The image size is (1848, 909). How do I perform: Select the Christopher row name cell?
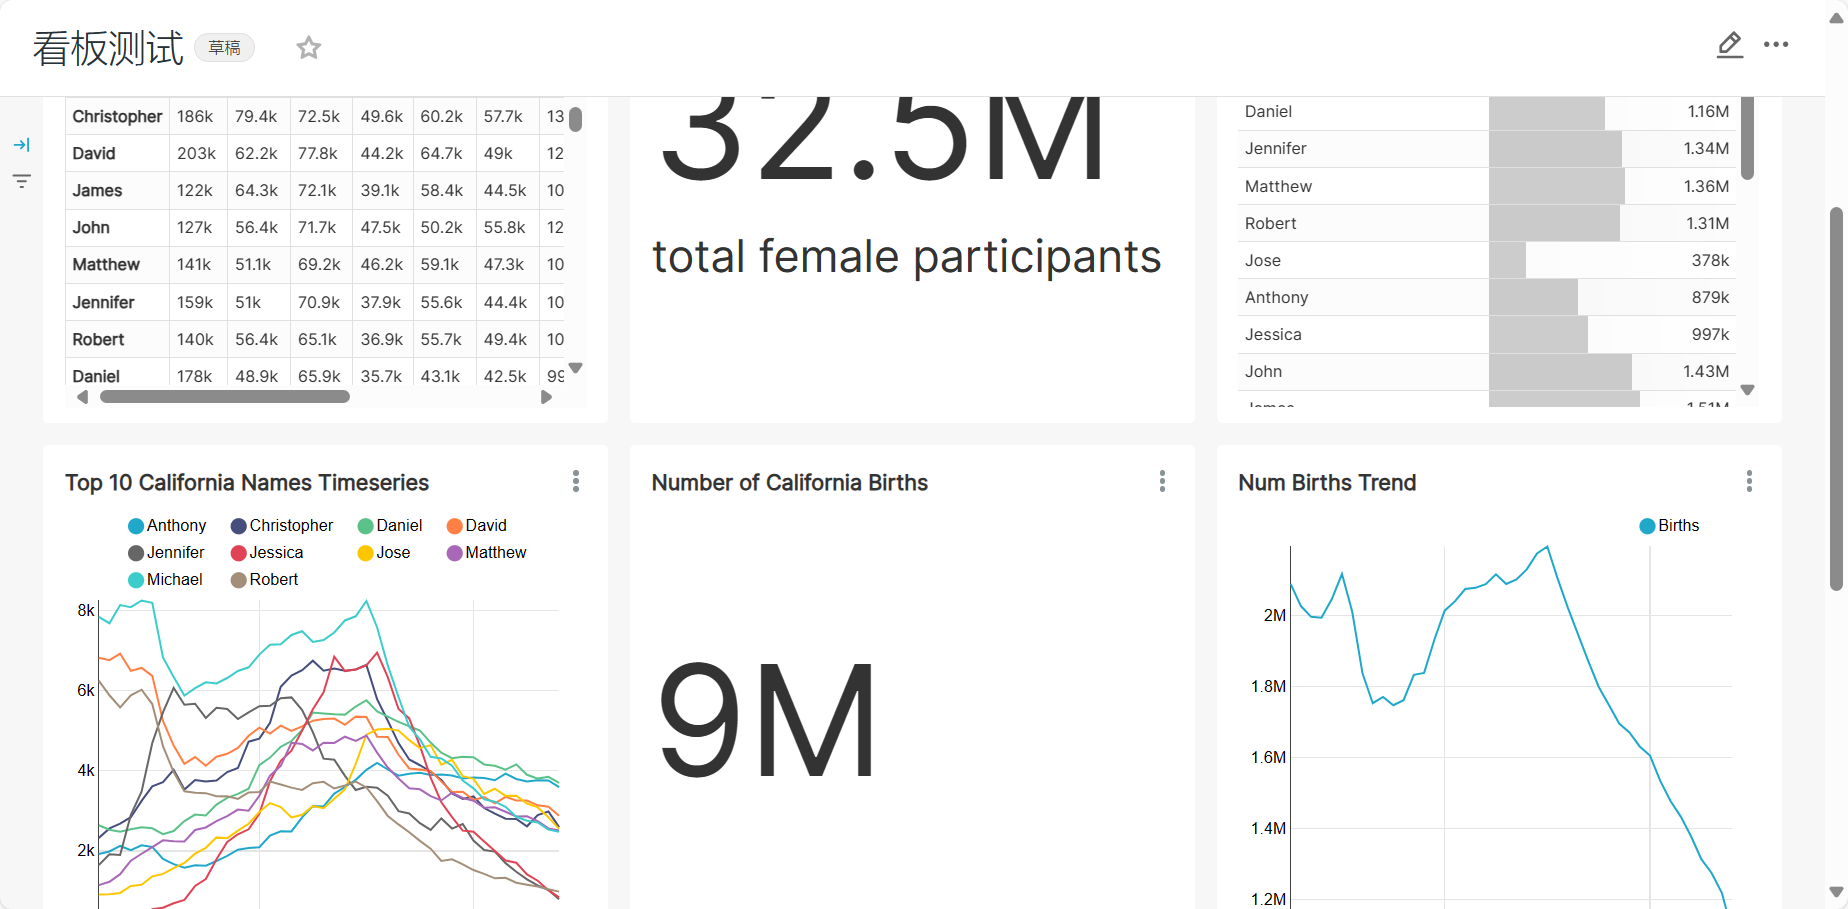(x=117, y=116)
